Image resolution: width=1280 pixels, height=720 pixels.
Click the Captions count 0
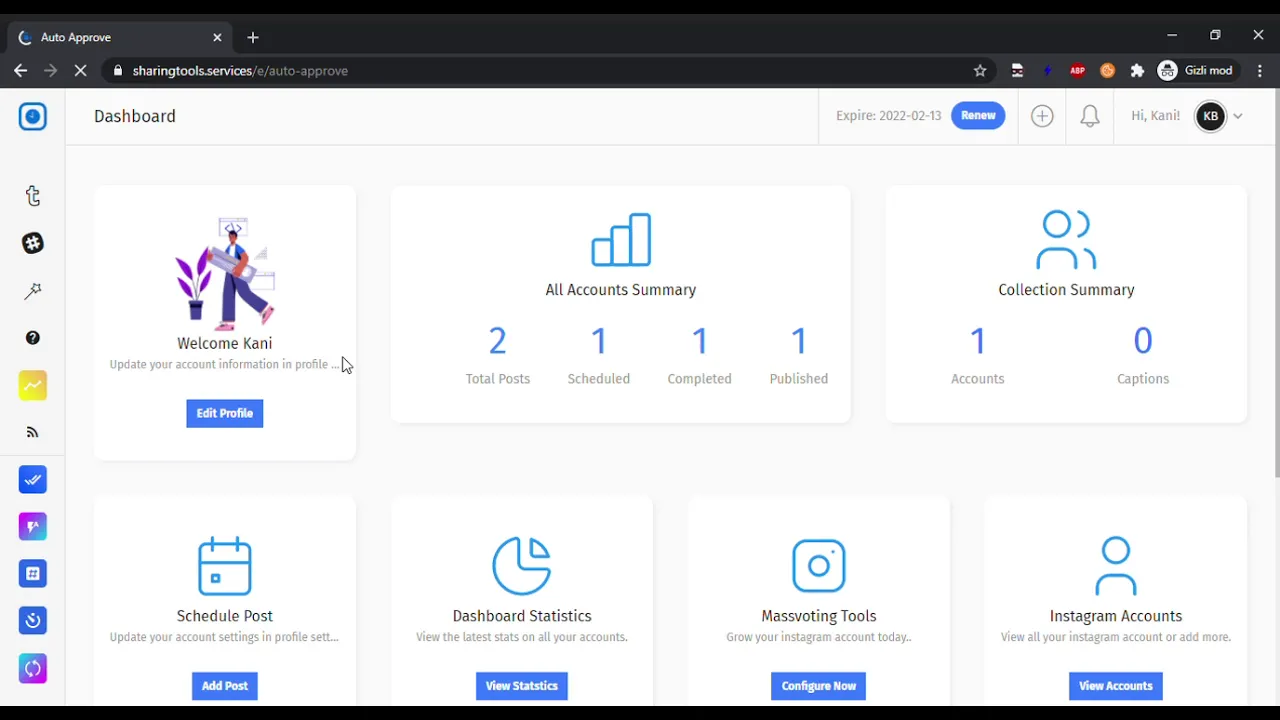tap(1143, 342)
